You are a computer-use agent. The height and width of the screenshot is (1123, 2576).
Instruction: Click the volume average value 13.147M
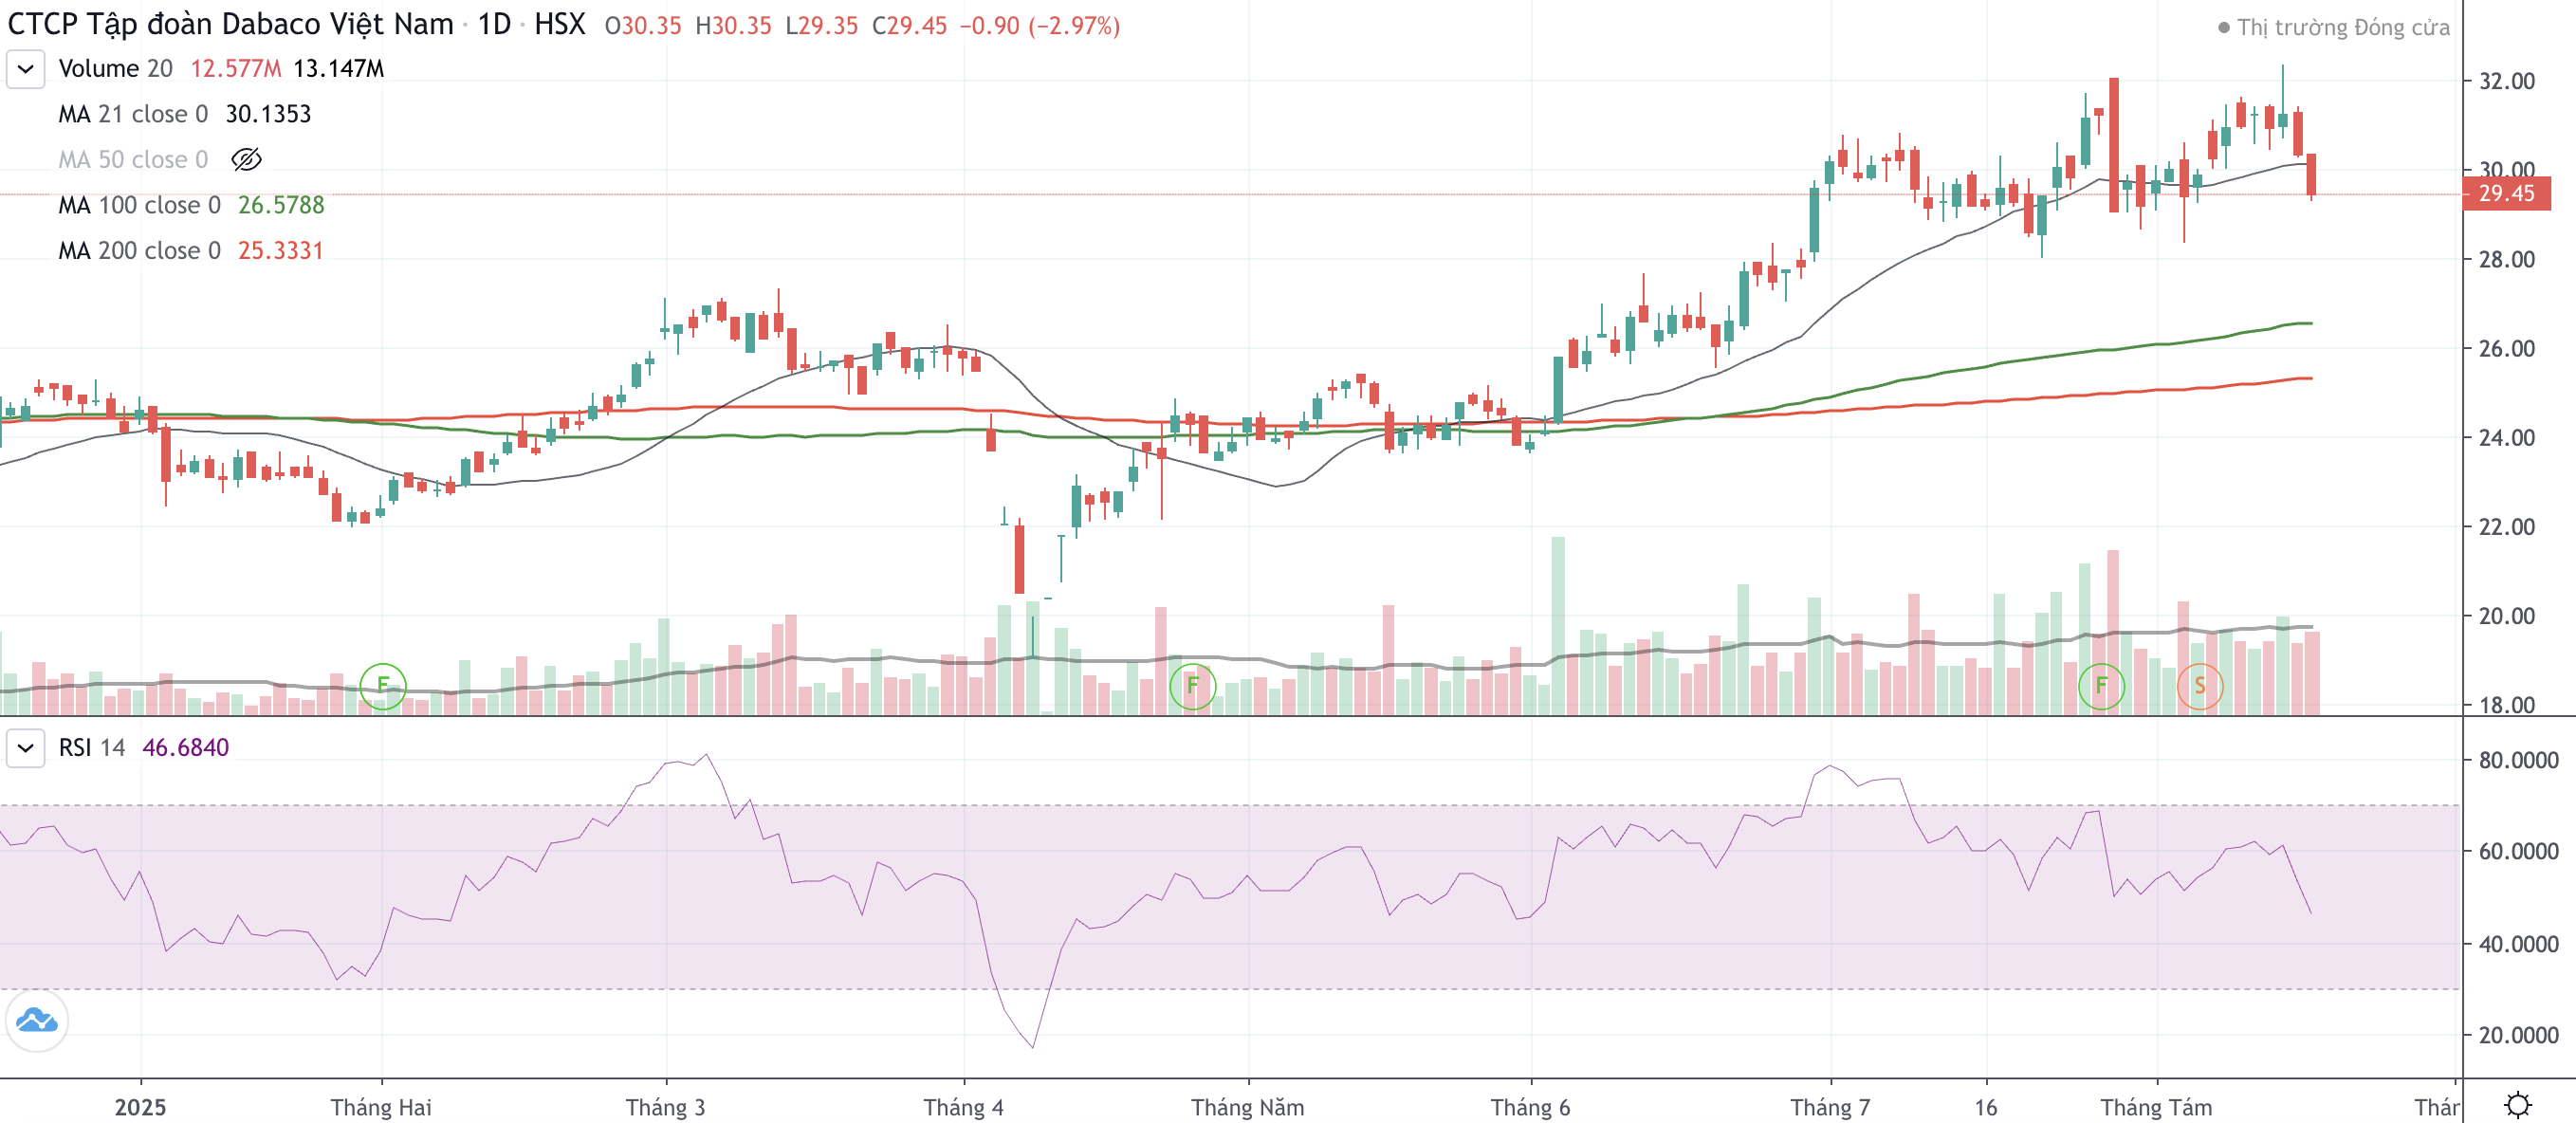click(339, 69)
